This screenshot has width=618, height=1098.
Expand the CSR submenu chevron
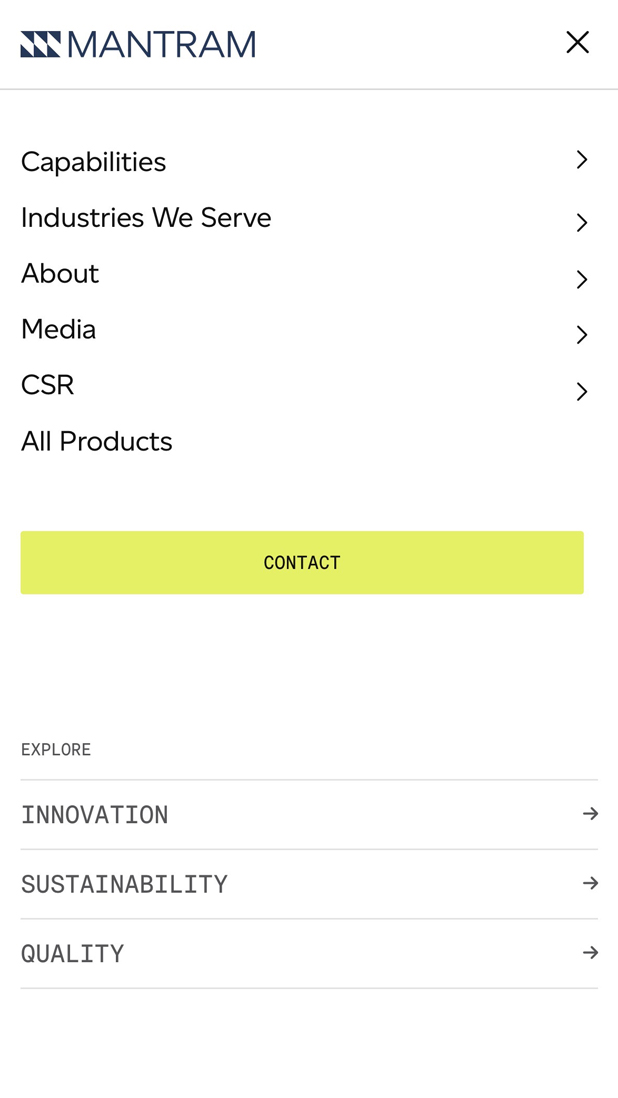point(582,391)
